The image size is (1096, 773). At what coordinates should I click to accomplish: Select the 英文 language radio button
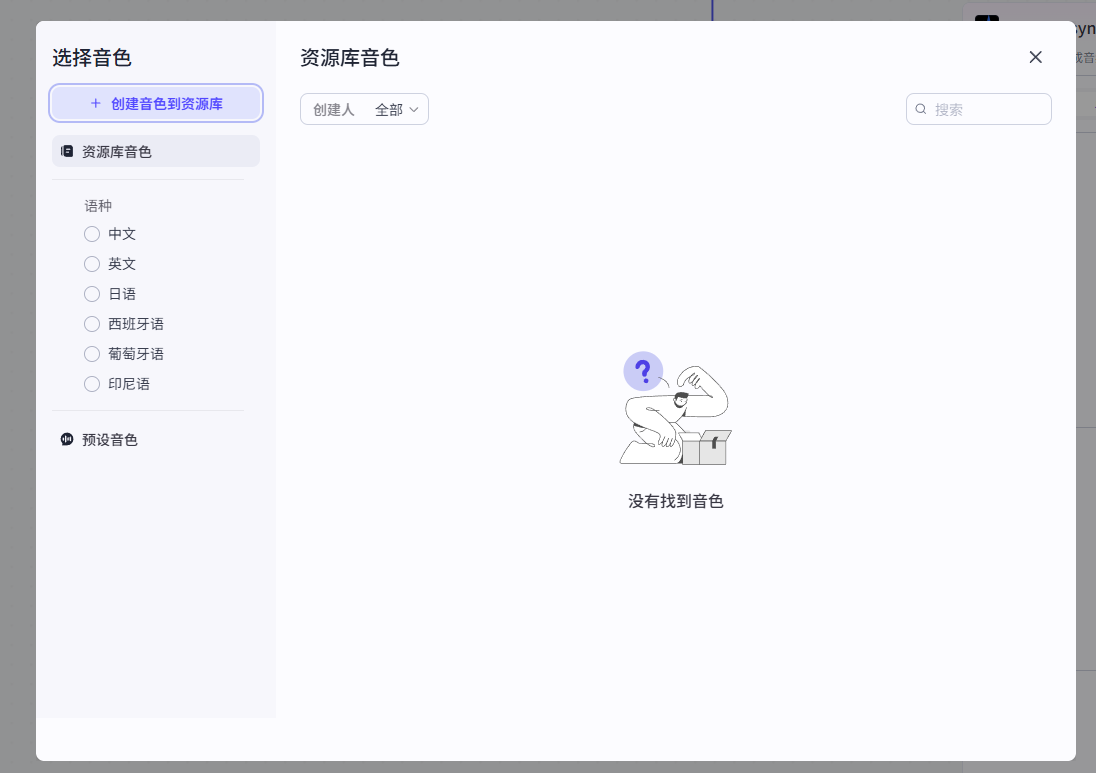point(92,264)
